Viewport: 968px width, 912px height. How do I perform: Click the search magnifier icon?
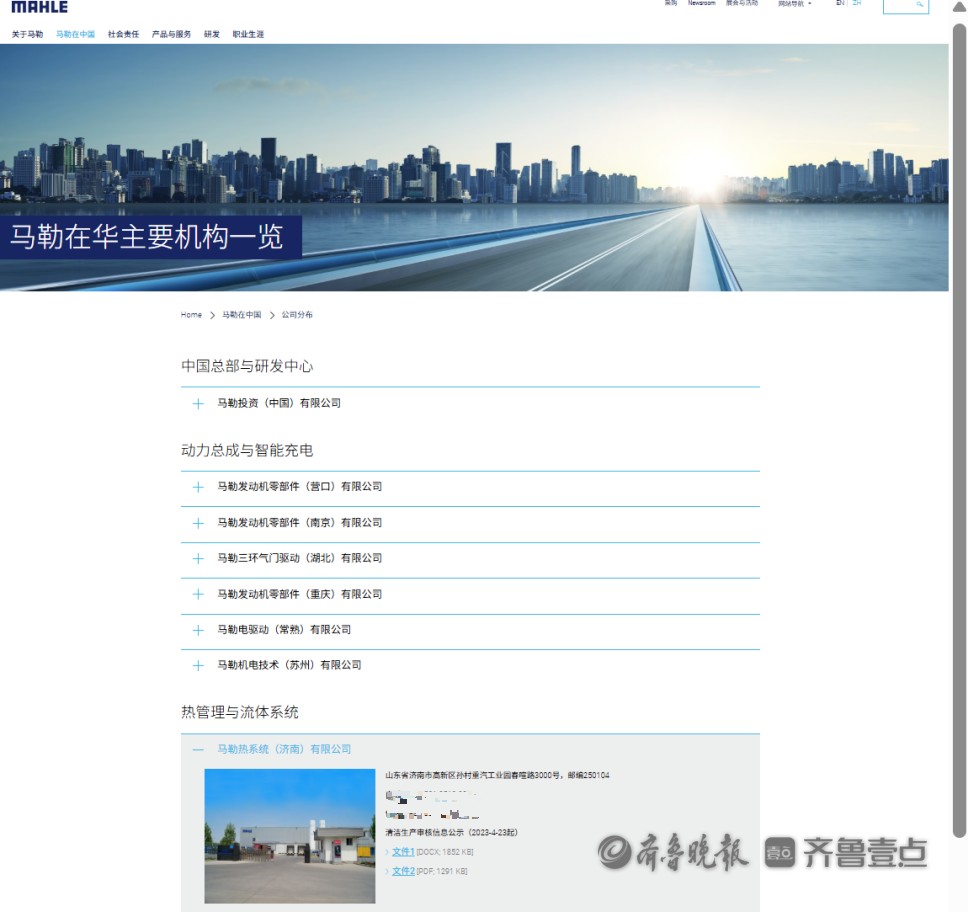[919, 4]
